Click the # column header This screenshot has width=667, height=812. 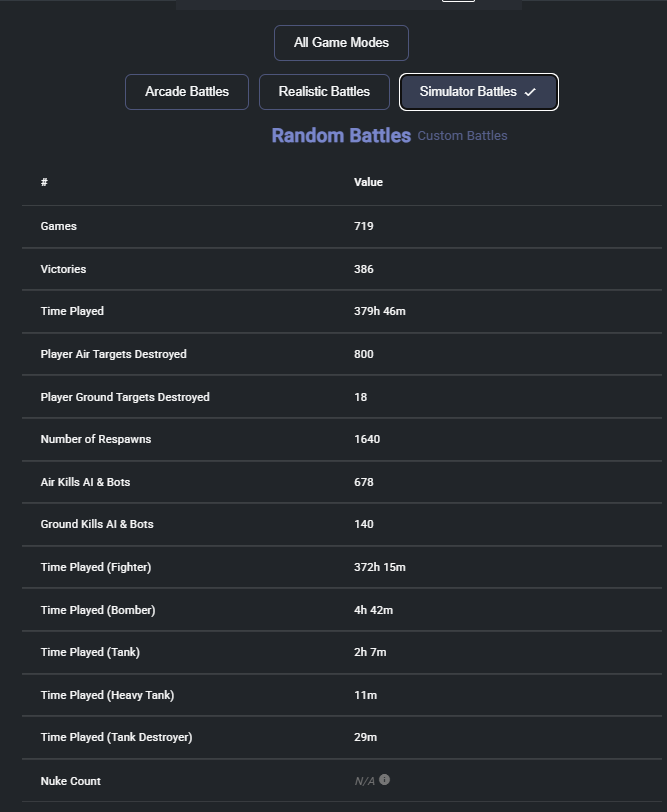[44, 182]
